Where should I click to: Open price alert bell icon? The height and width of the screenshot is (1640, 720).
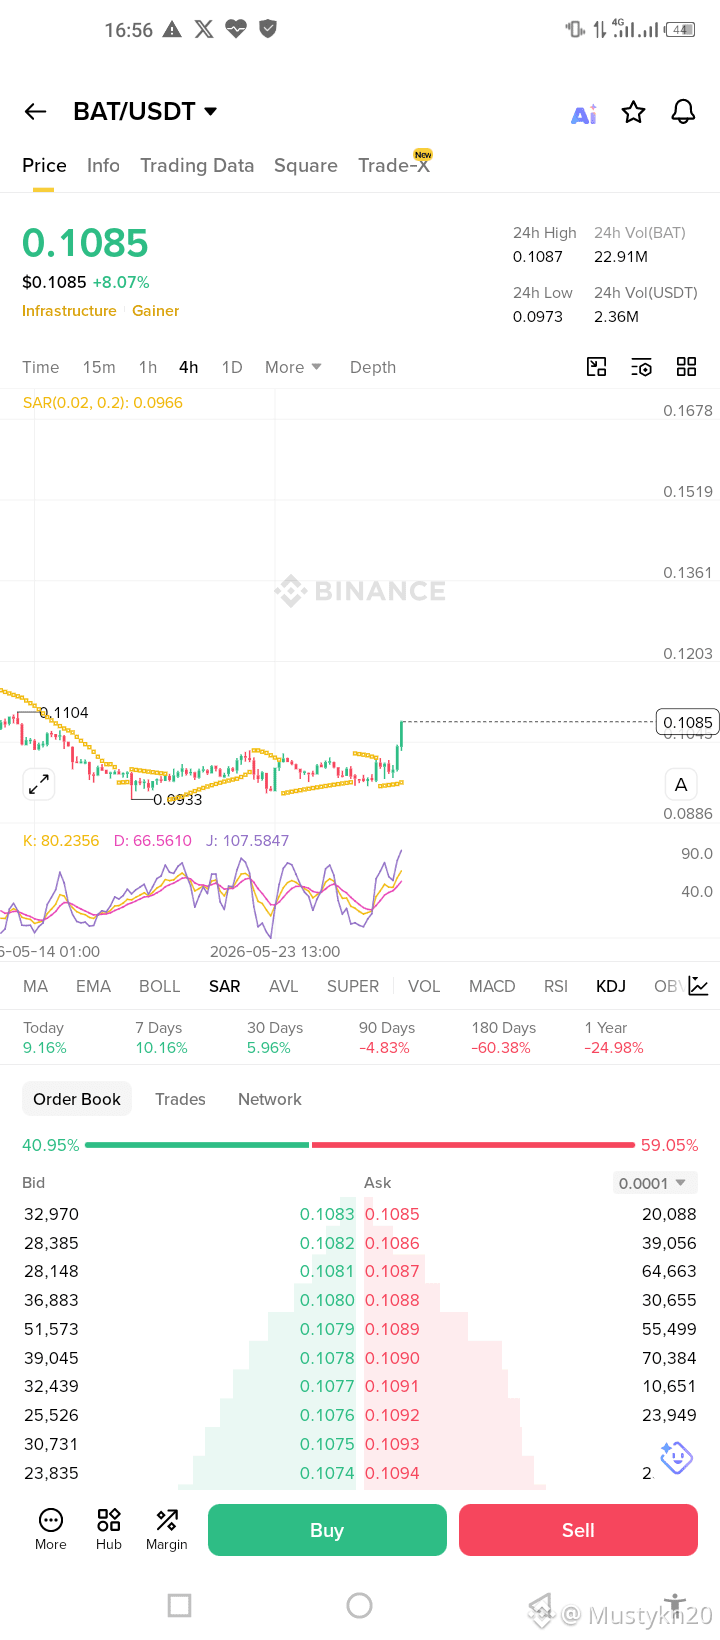tap(683, 112)
